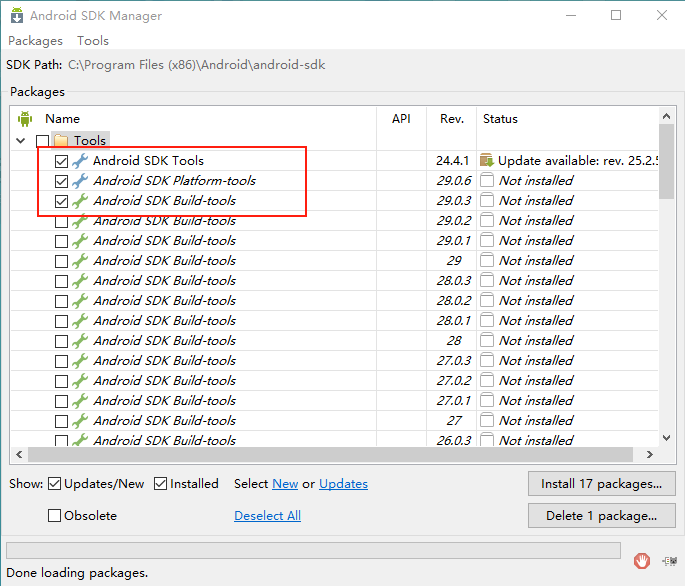Image resolution: width=685 pixels, height=586 pixels.
Task: Click the Android SDK Manager title bar icon
Action: (x=17, y=15)
